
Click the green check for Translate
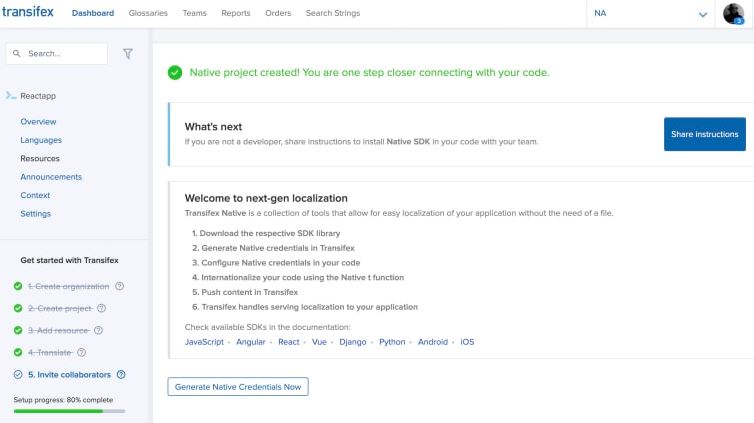pos(18,352)
